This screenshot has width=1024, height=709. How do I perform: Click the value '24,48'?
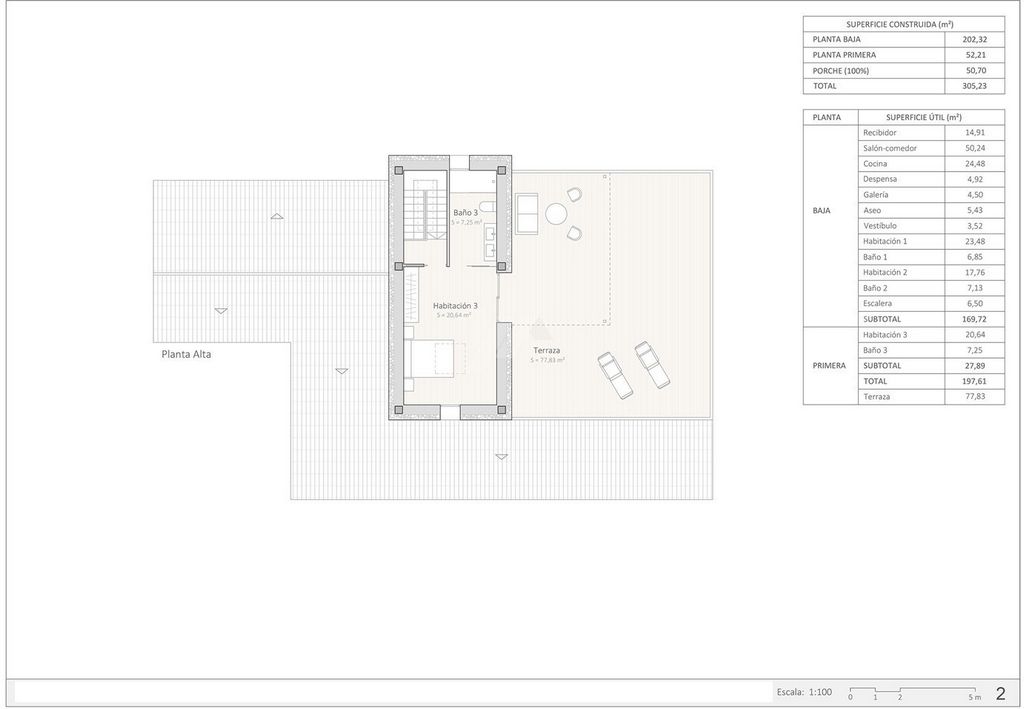click(975, 164)
